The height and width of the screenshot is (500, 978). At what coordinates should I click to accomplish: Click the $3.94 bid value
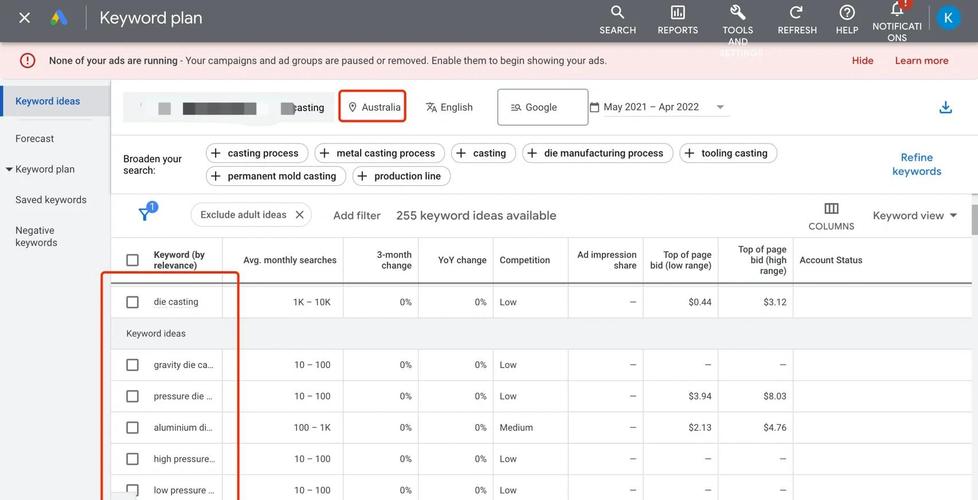click(x=699, y=396)
